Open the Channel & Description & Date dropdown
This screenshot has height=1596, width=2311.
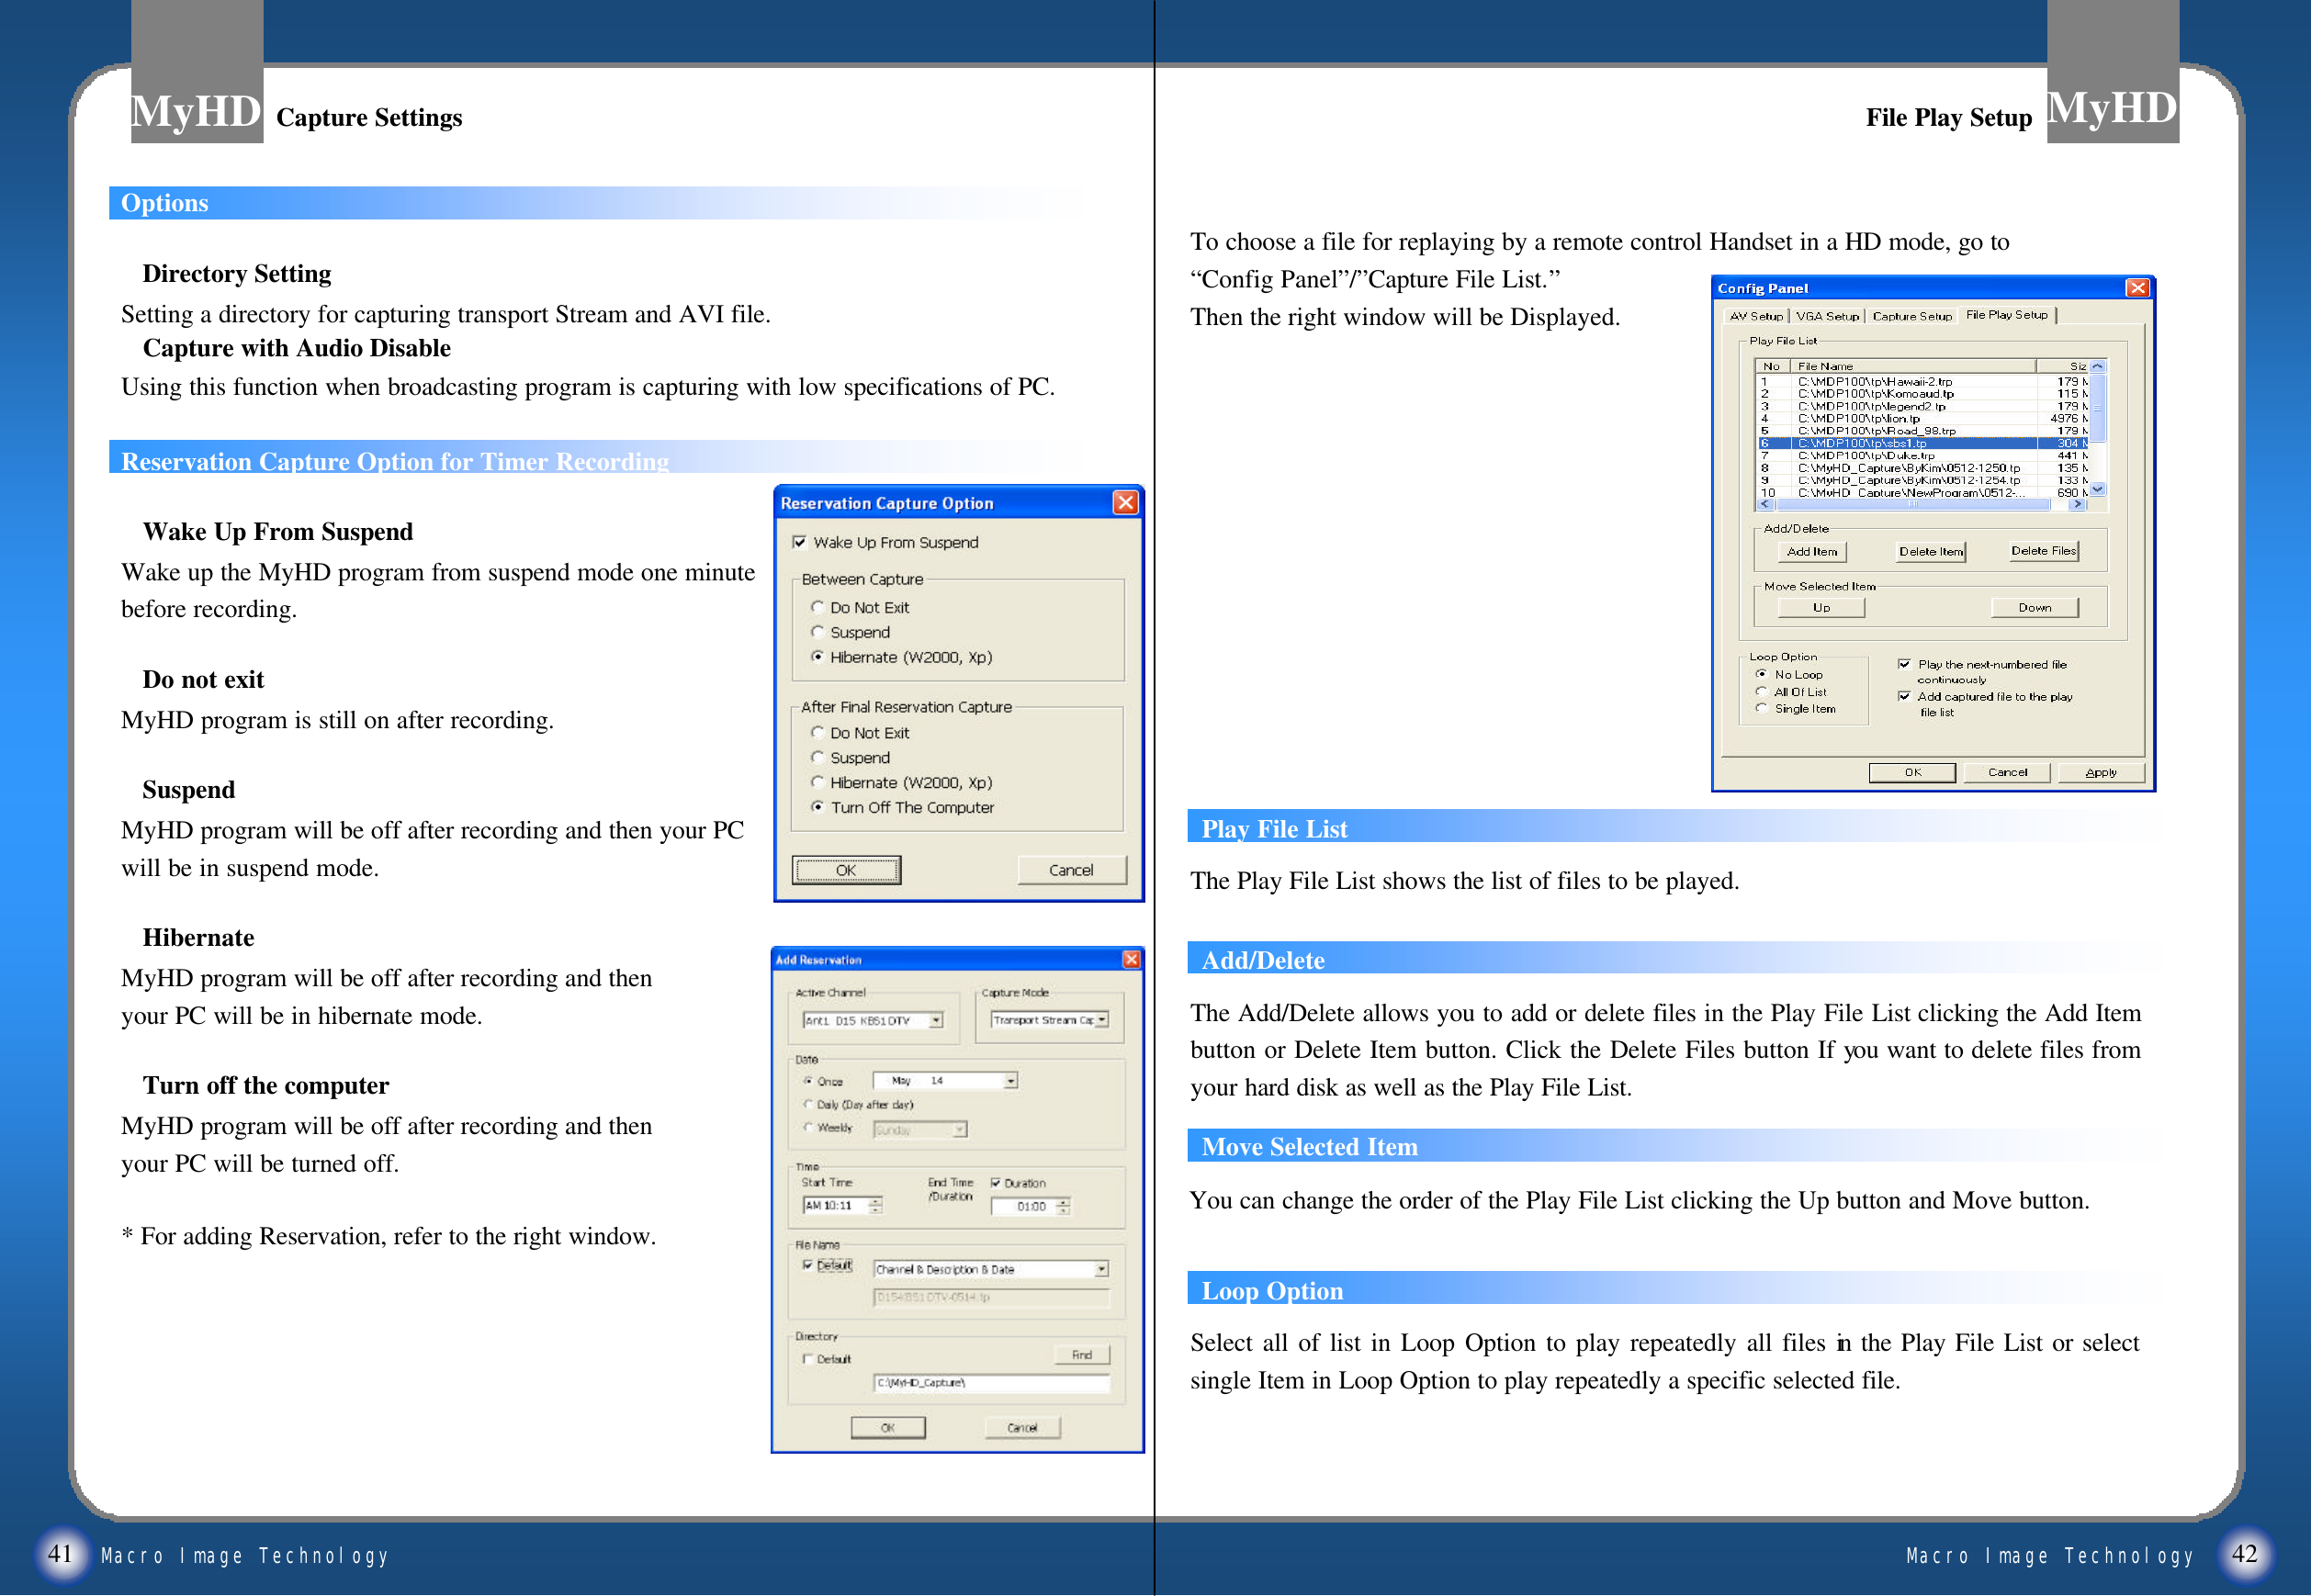pyautogui.click(x=1101, y=1269)
